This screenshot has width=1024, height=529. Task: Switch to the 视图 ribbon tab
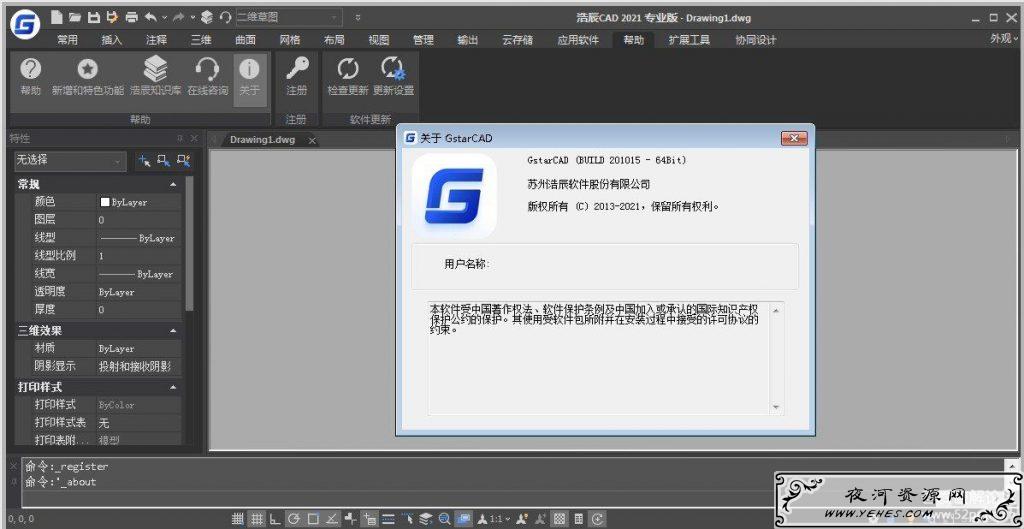pos(379,40)
